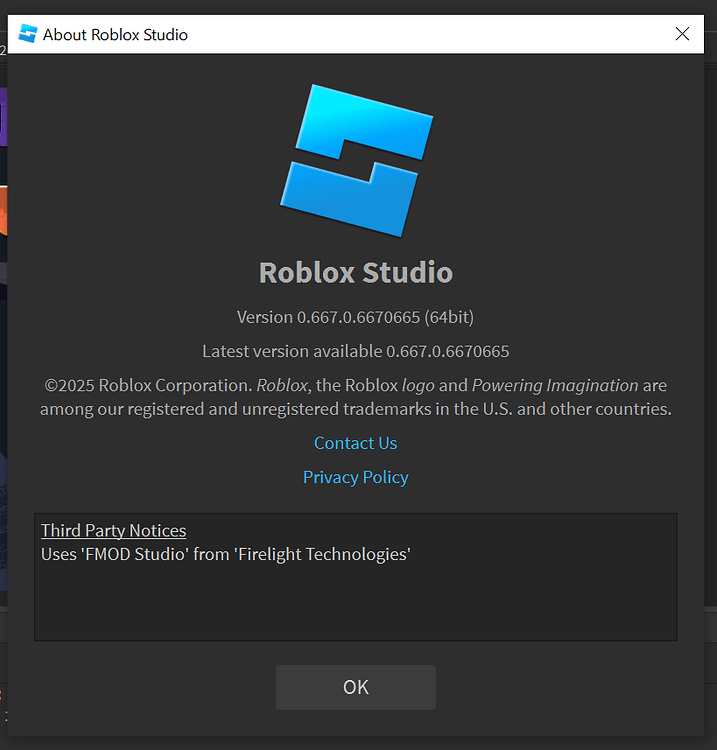Click the About Roblox Studio title text

click(115, 34)
